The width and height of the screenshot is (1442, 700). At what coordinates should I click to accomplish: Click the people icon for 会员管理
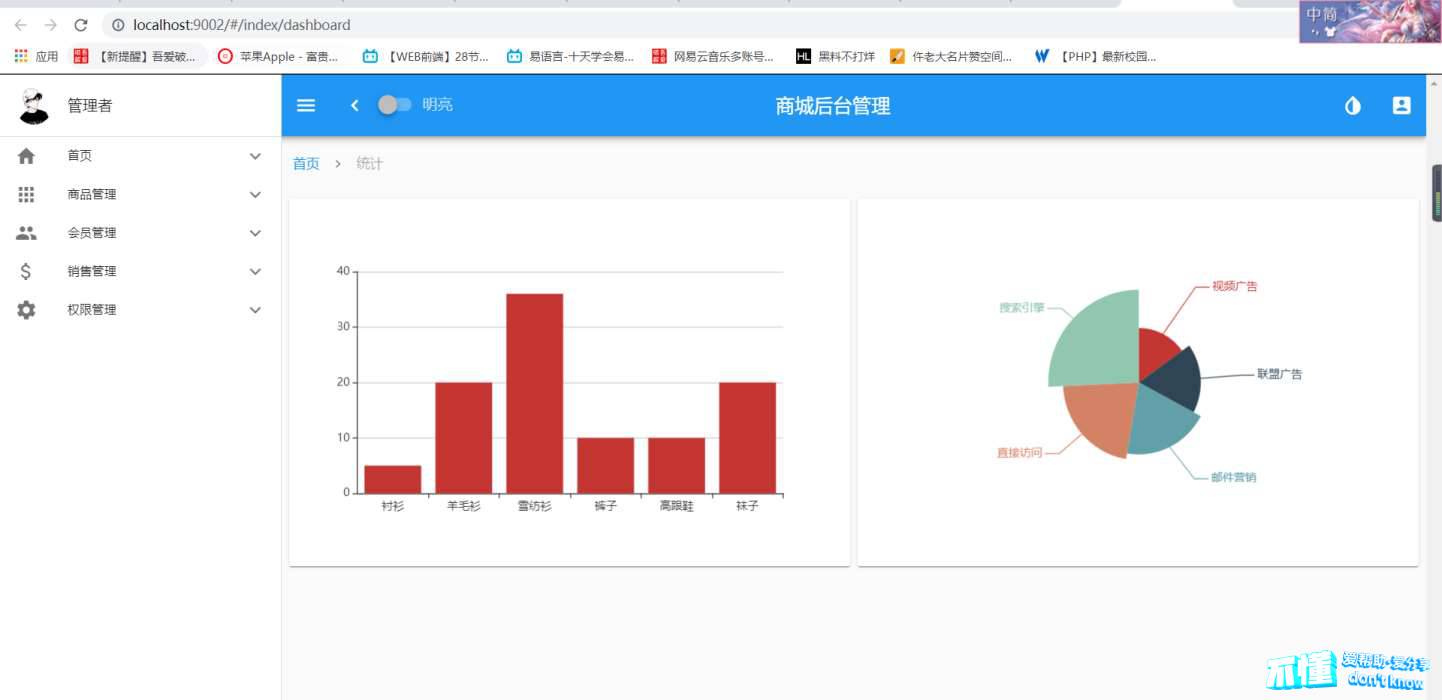[x=26, y=233]
